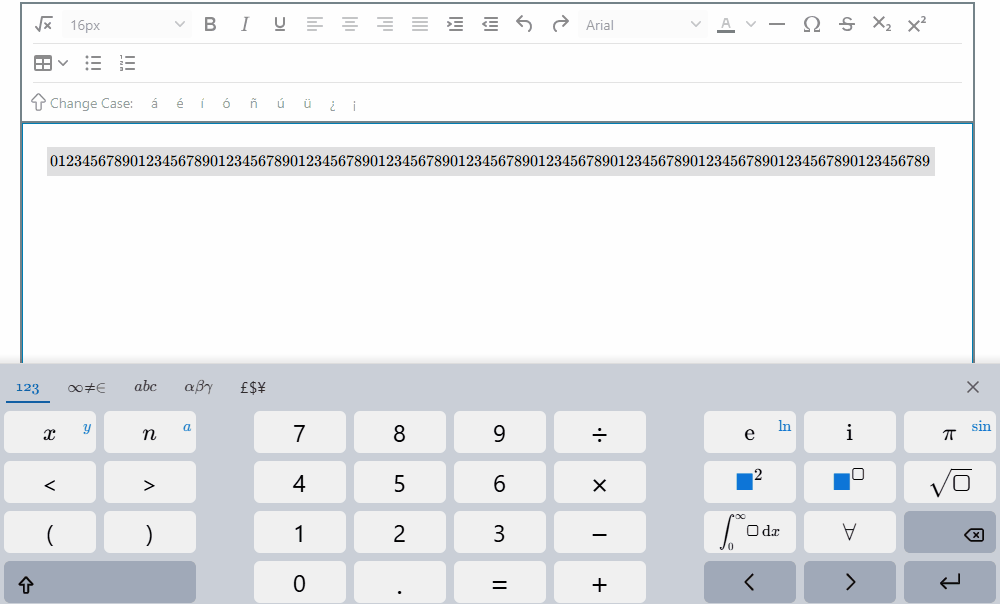The width and height of the screenshot is (1000, 604).
Task: Open the text color picker arrow
Action: (751, 25)
